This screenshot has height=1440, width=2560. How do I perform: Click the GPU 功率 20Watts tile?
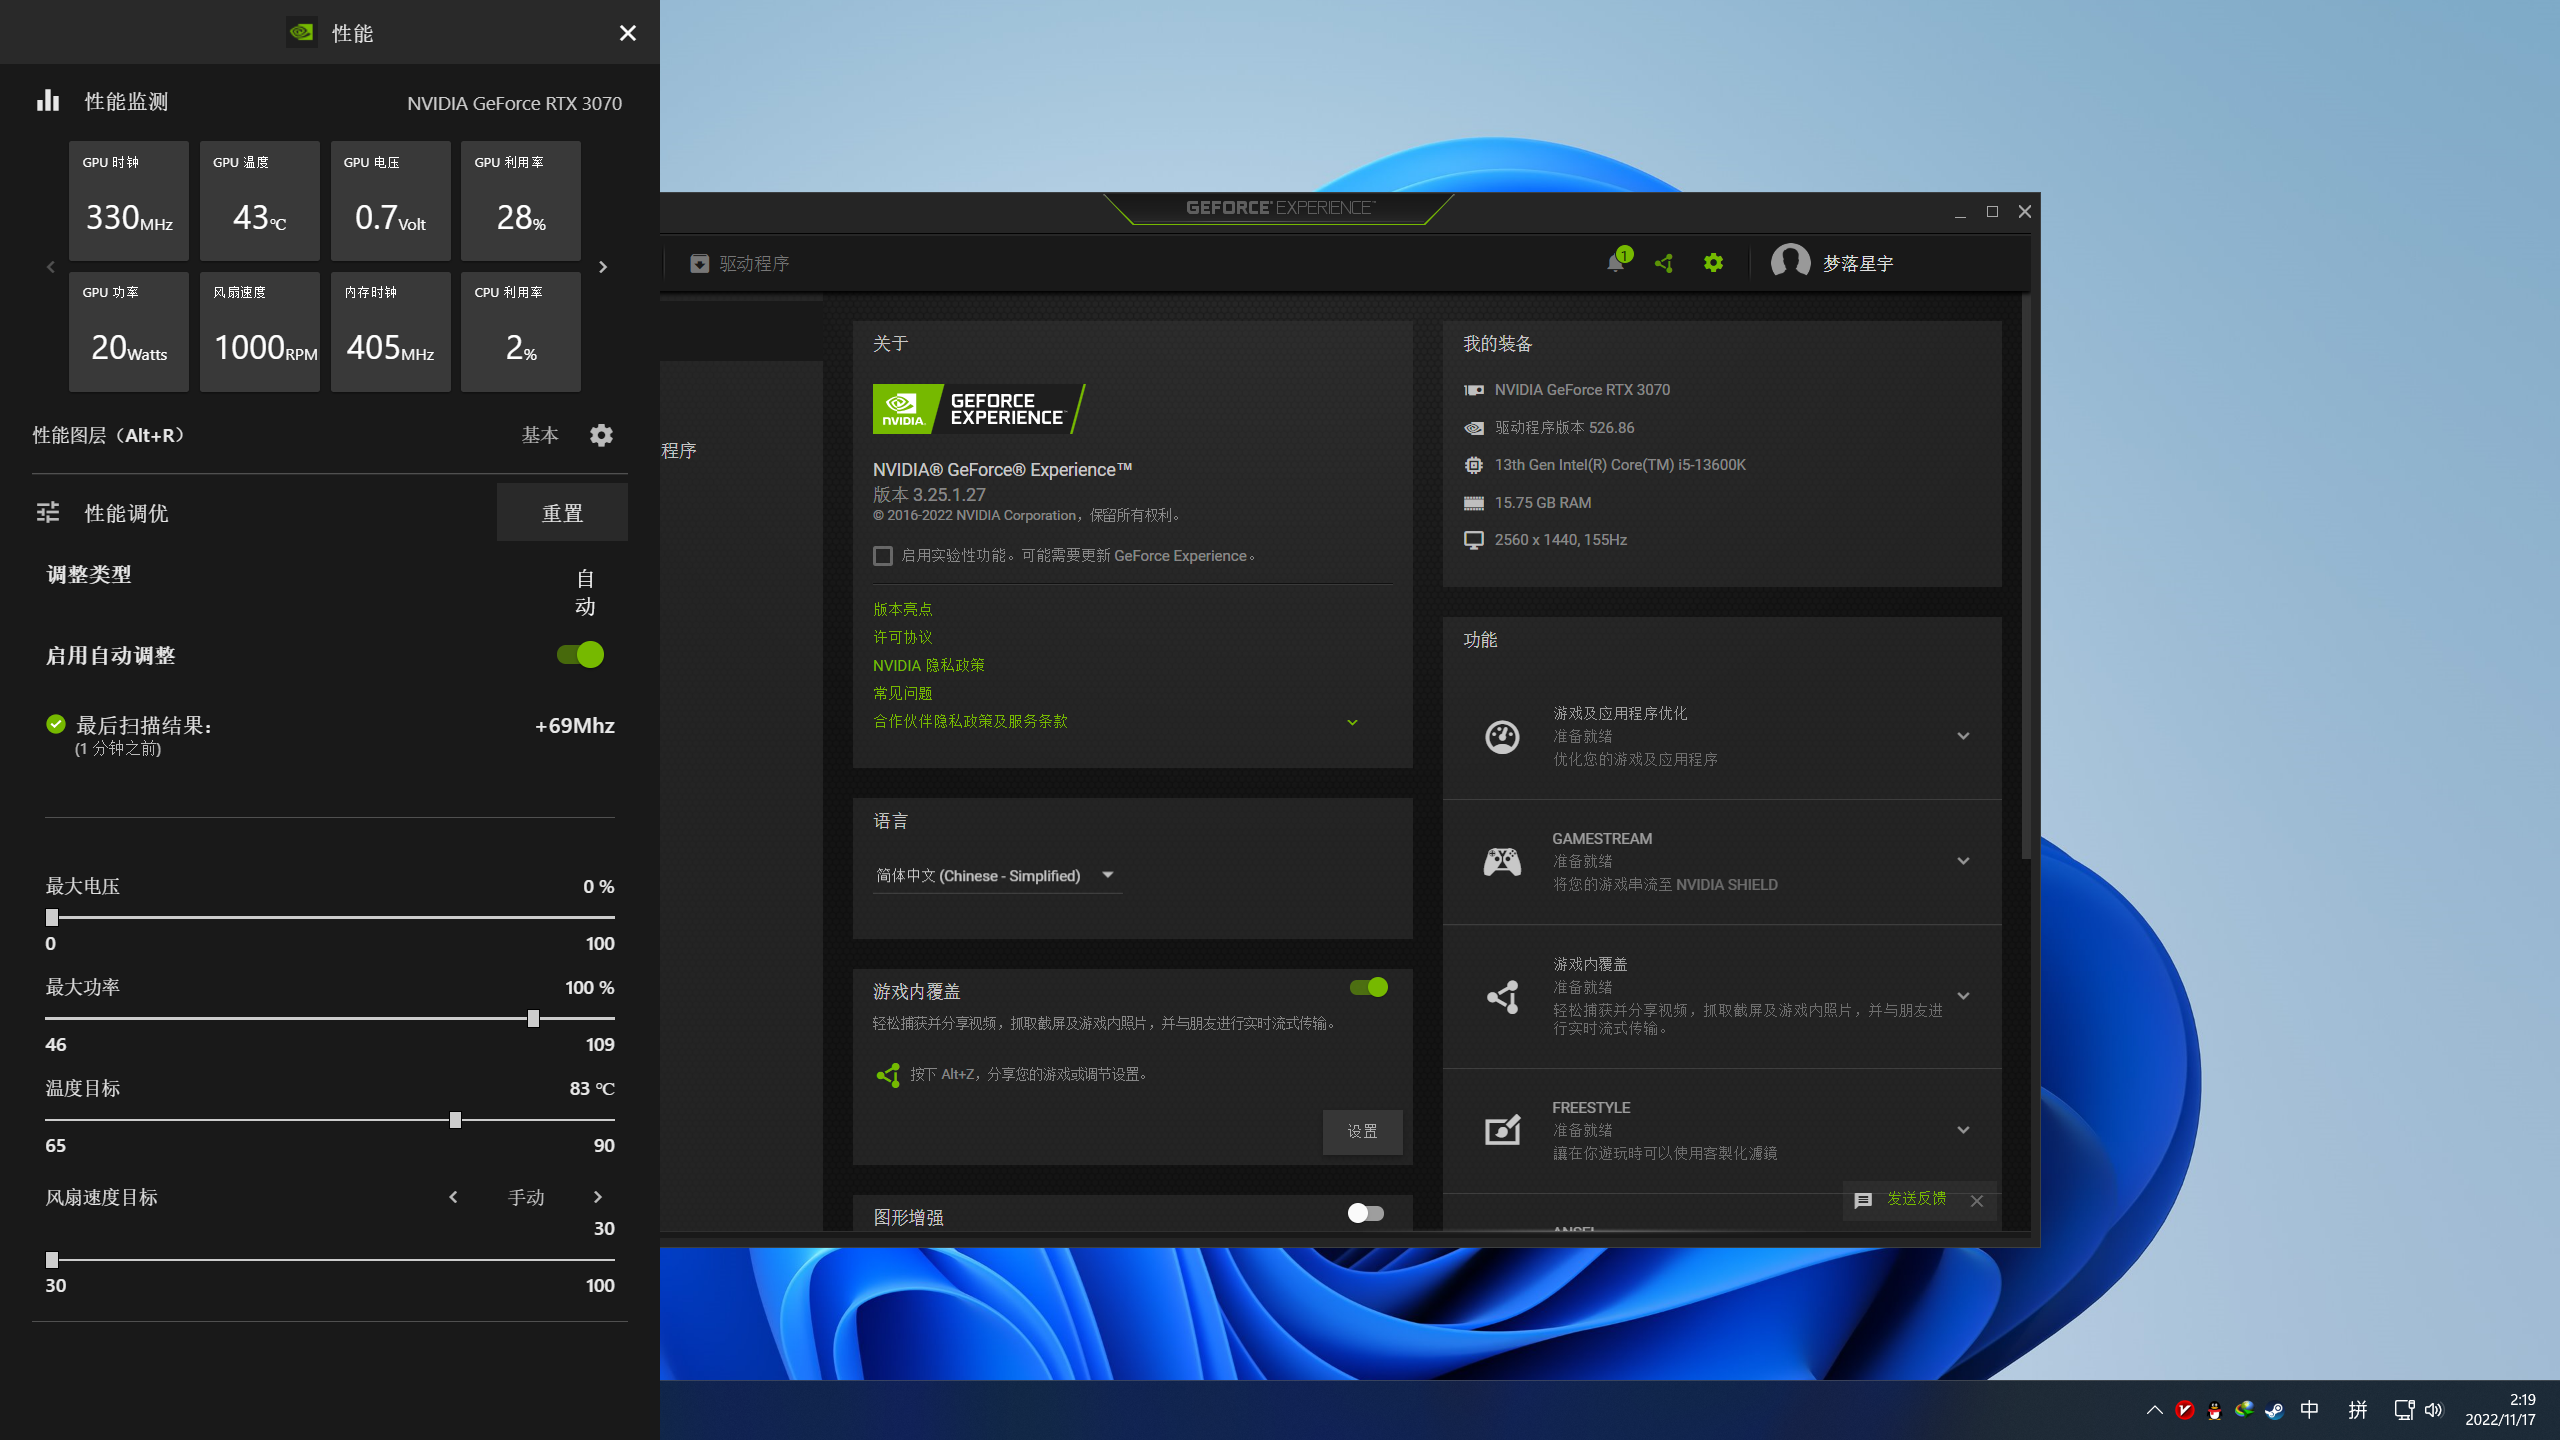click(129, 332)
